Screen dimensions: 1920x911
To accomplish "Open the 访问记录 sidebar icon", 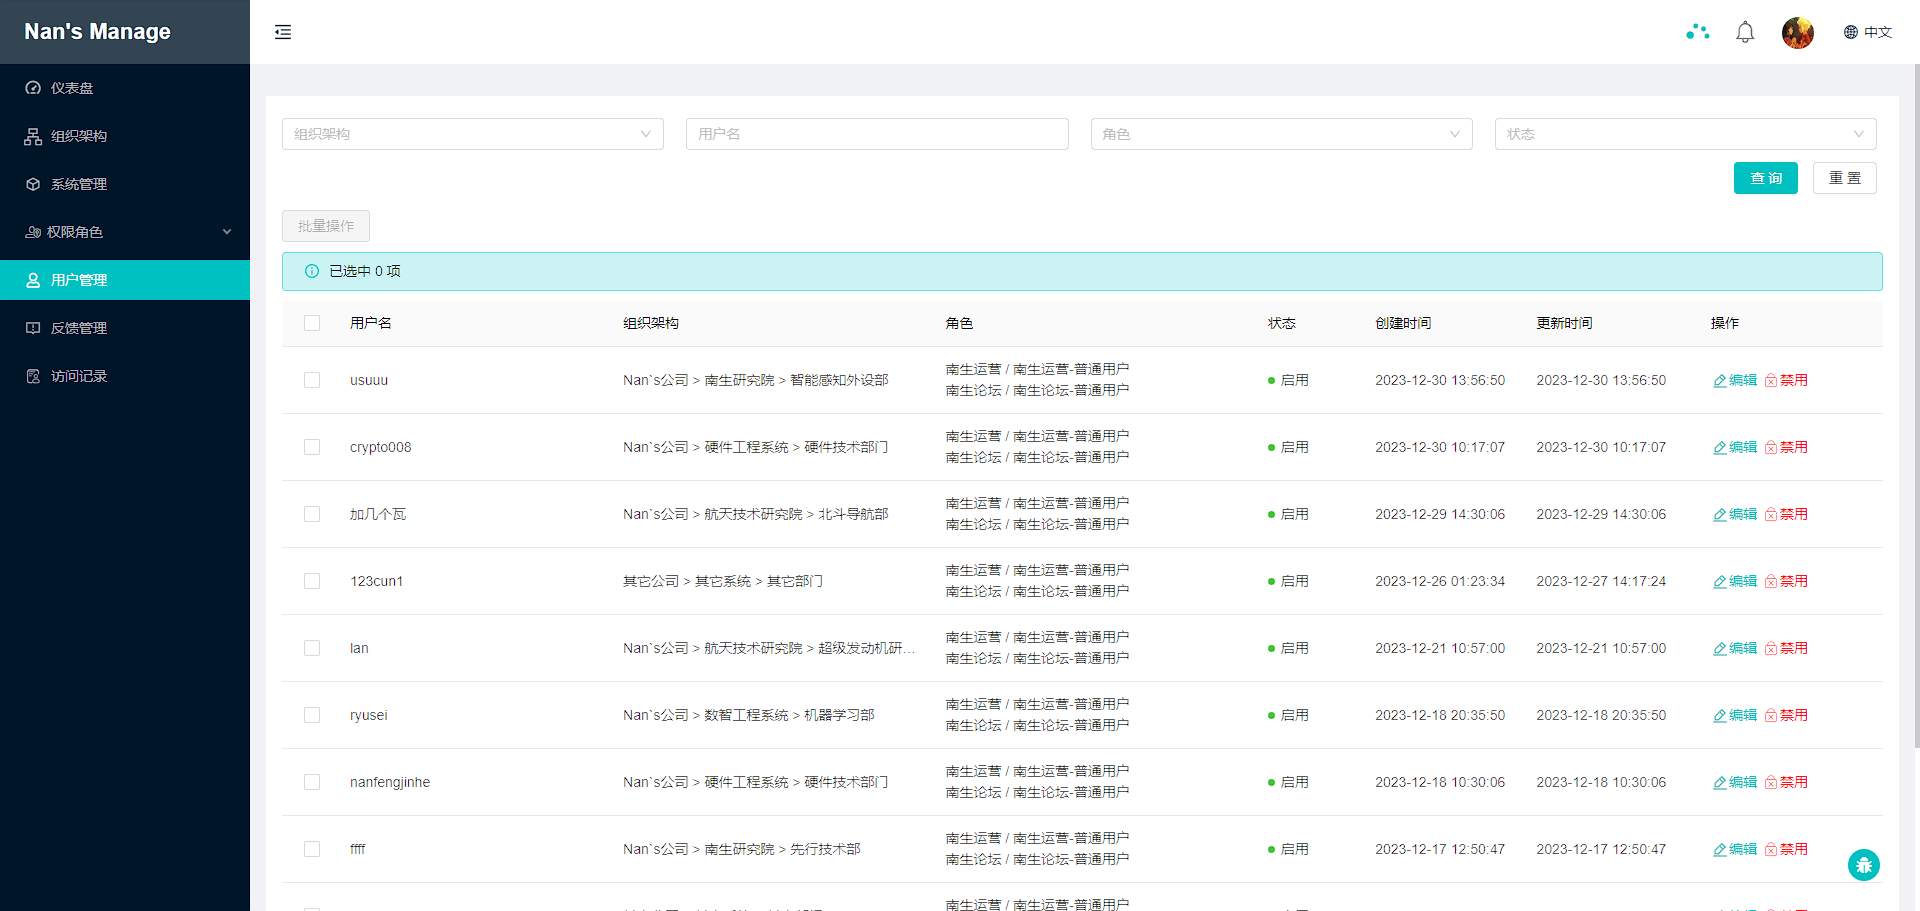I will tap(33, 375).
